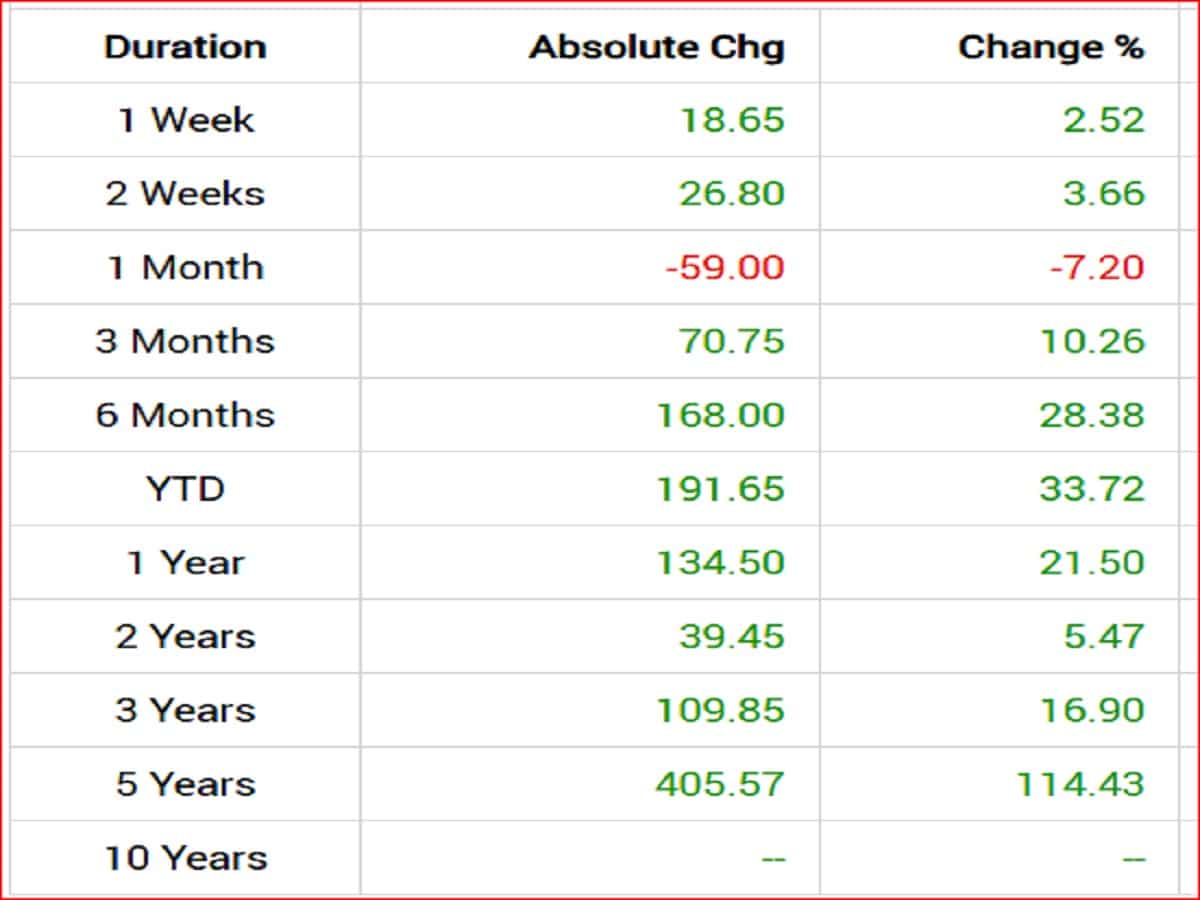Select the 2 Weeks row label
This screenshot has height=900, width=1200.
click(185, 194)
